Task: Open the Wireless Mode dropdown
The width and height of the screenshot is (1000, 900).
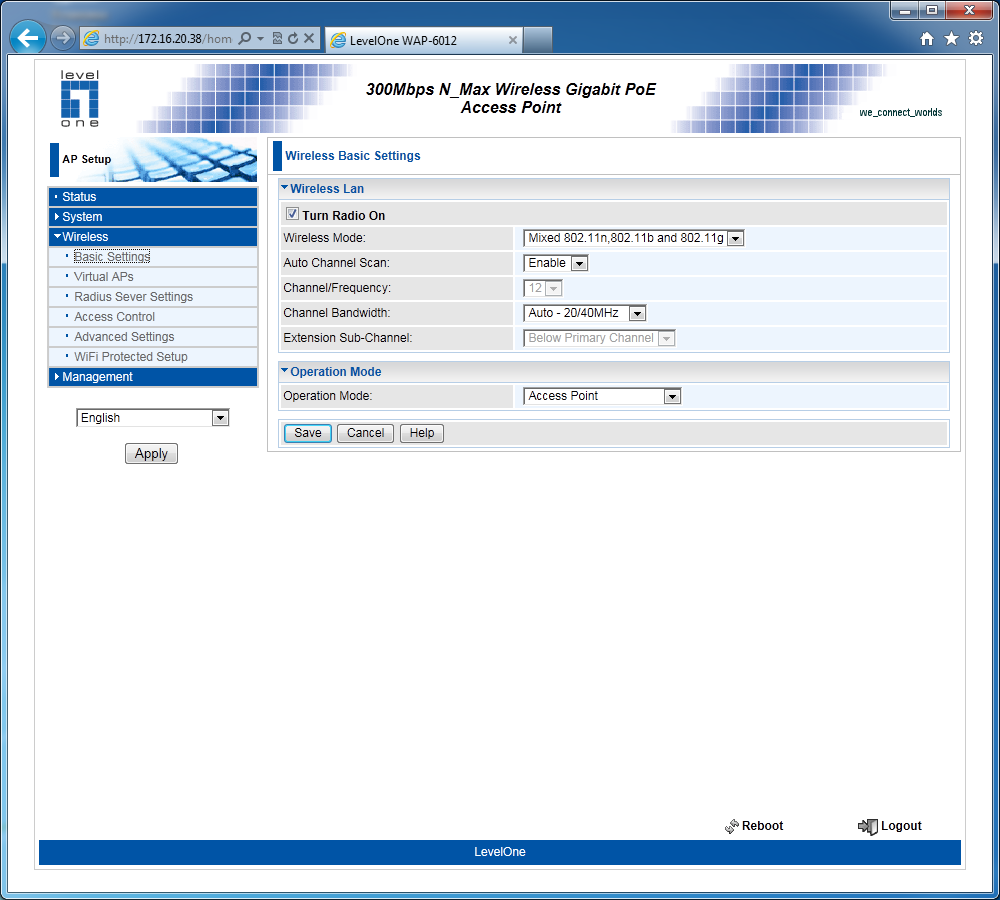Action: 633,238
